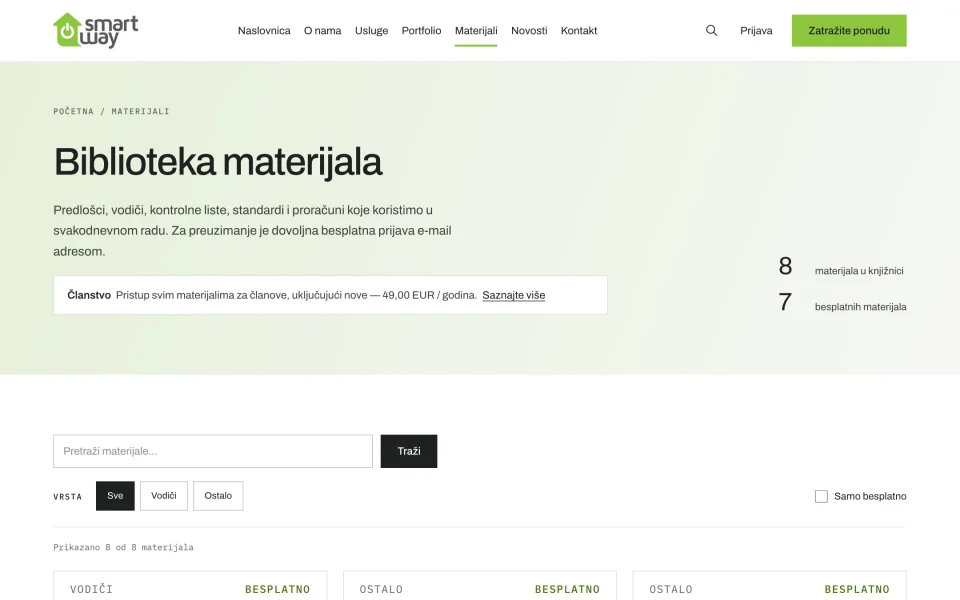Open the O nama menu item
Viewport: 960px width, 600px height.
click(x=323, y=31)
